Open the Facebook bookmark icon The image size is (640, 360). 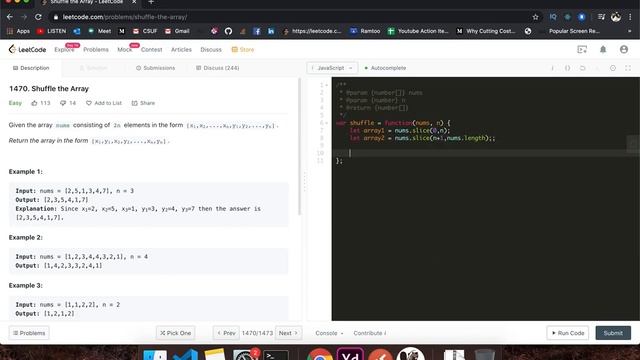[257, 31]
